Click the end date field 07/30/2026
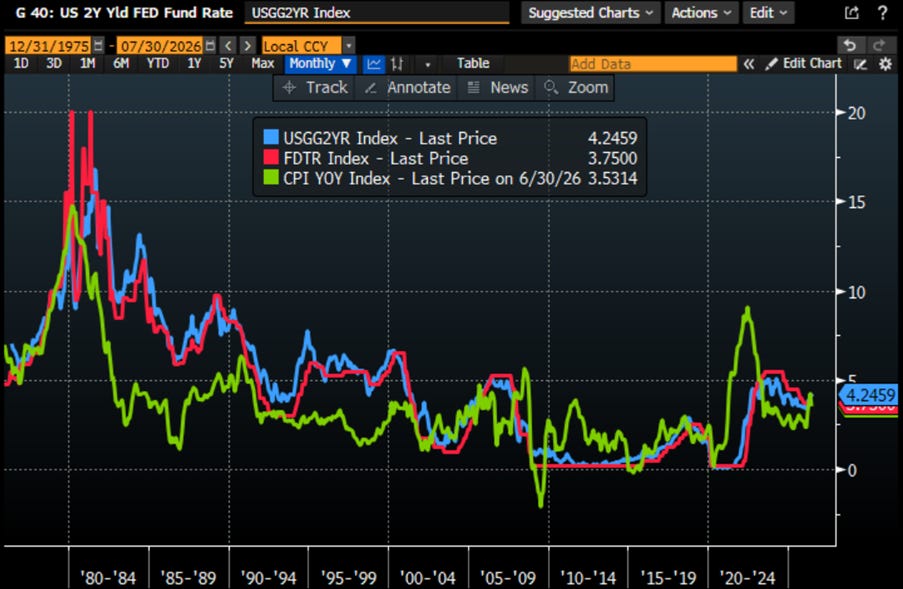Image resolution: width=903 pixels, height=589 pixels. (x=160, y=45)
